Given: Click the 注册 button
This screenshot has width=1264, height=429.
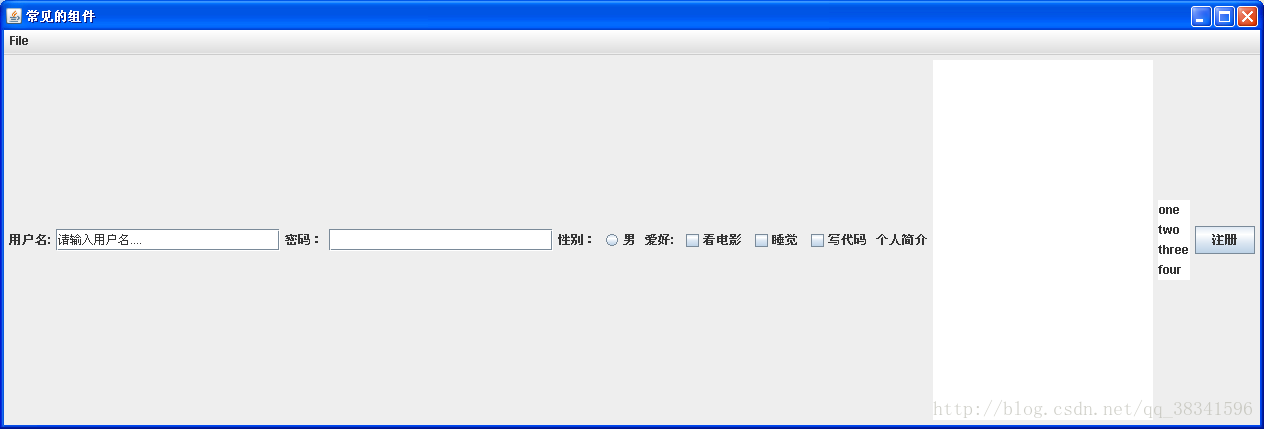Looking at the screenshot, I should [1225, 240].
